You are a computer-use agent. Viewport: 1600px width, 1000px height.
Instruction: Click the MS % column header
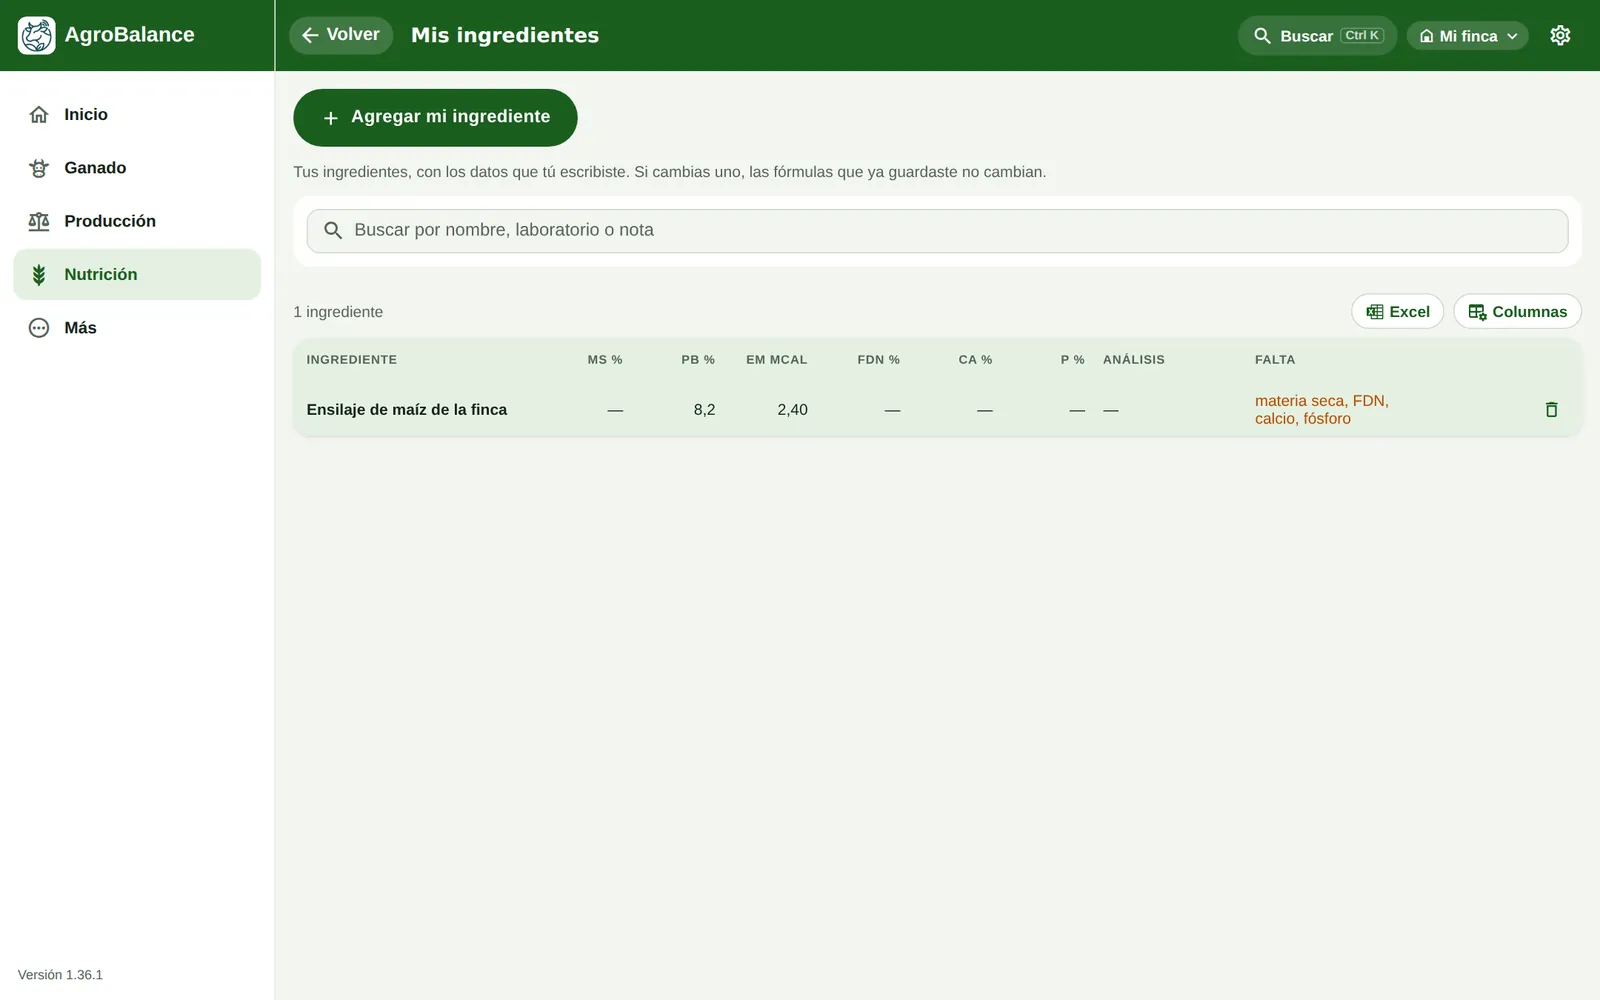click(x=605, y=360)
